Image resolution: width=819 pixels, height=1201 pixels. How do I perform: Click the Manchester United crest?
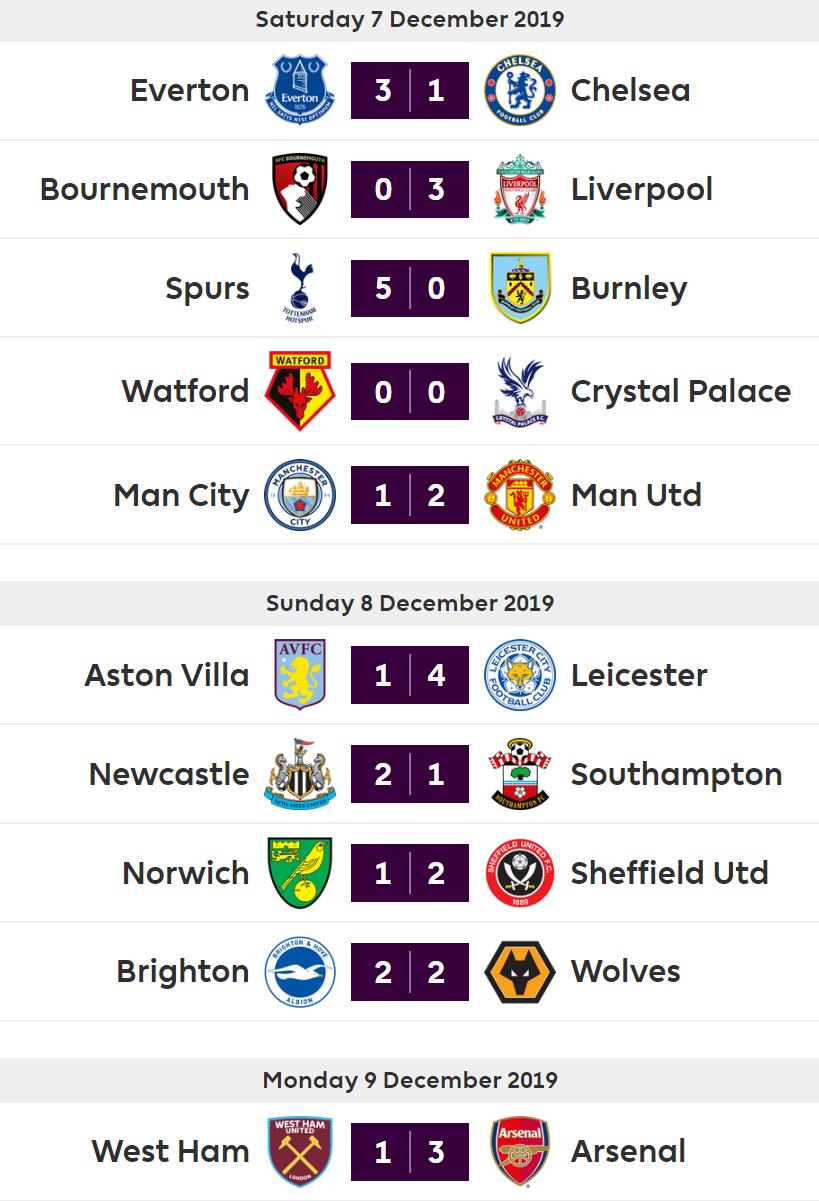pyautogui.click(x=519, y=495)
